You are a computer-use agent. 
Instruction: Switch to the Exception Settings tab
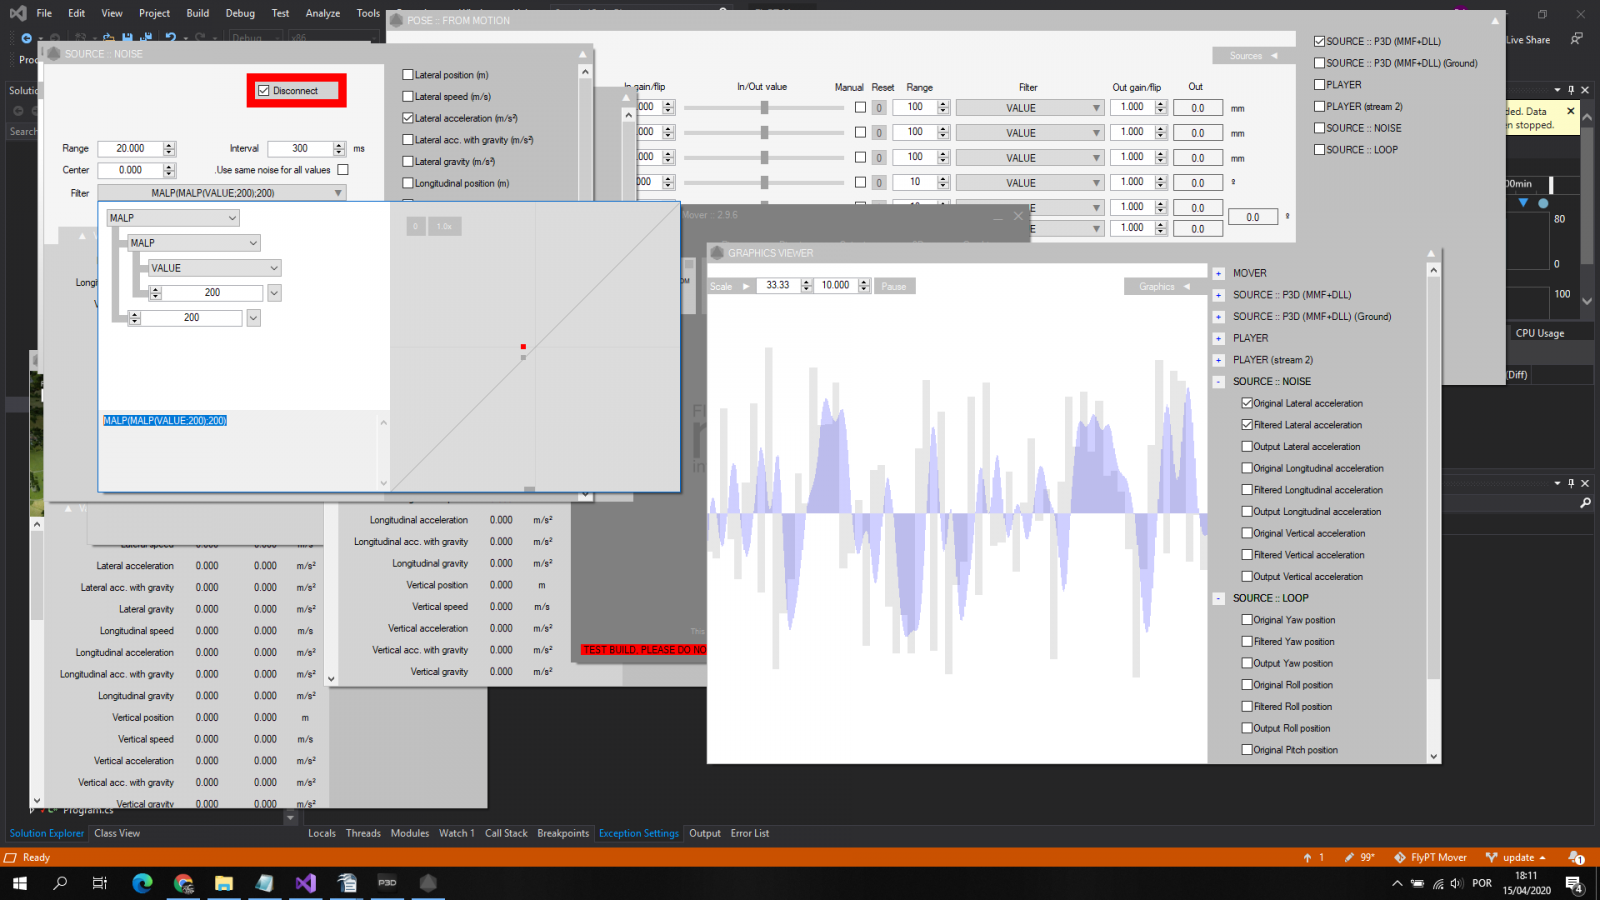pyautogui.click(x=638, y=833)
